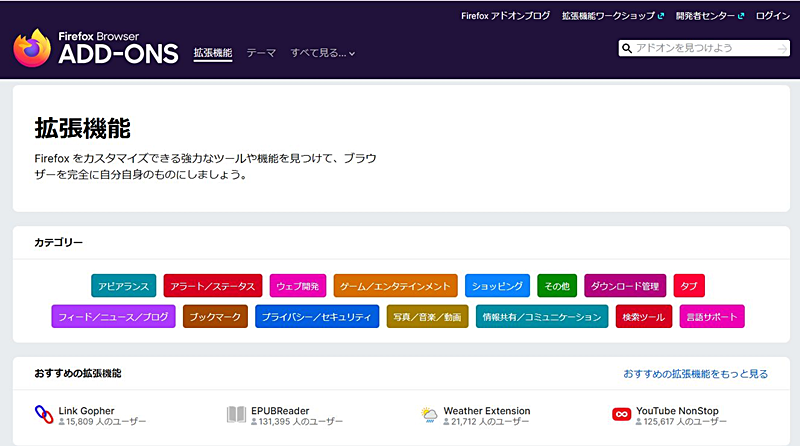This screenshot has height=446, width=800.
Task: Click the 21,712 人のユーザー text
Action: [x=490, y=422]
